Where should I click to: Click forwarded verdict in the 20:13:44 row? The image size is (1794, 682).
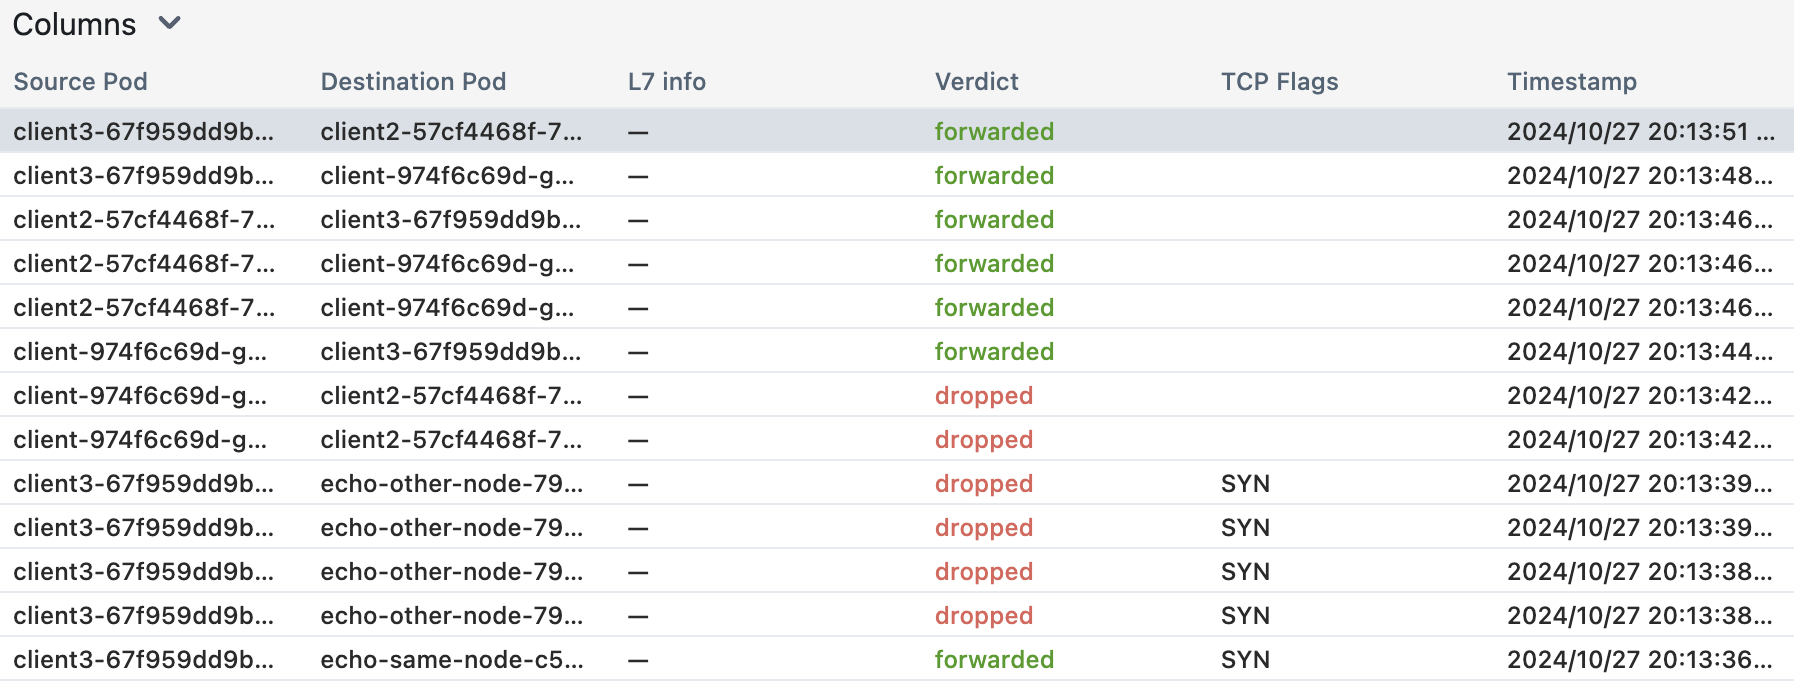pyautogui.click(x=994, y=352)
